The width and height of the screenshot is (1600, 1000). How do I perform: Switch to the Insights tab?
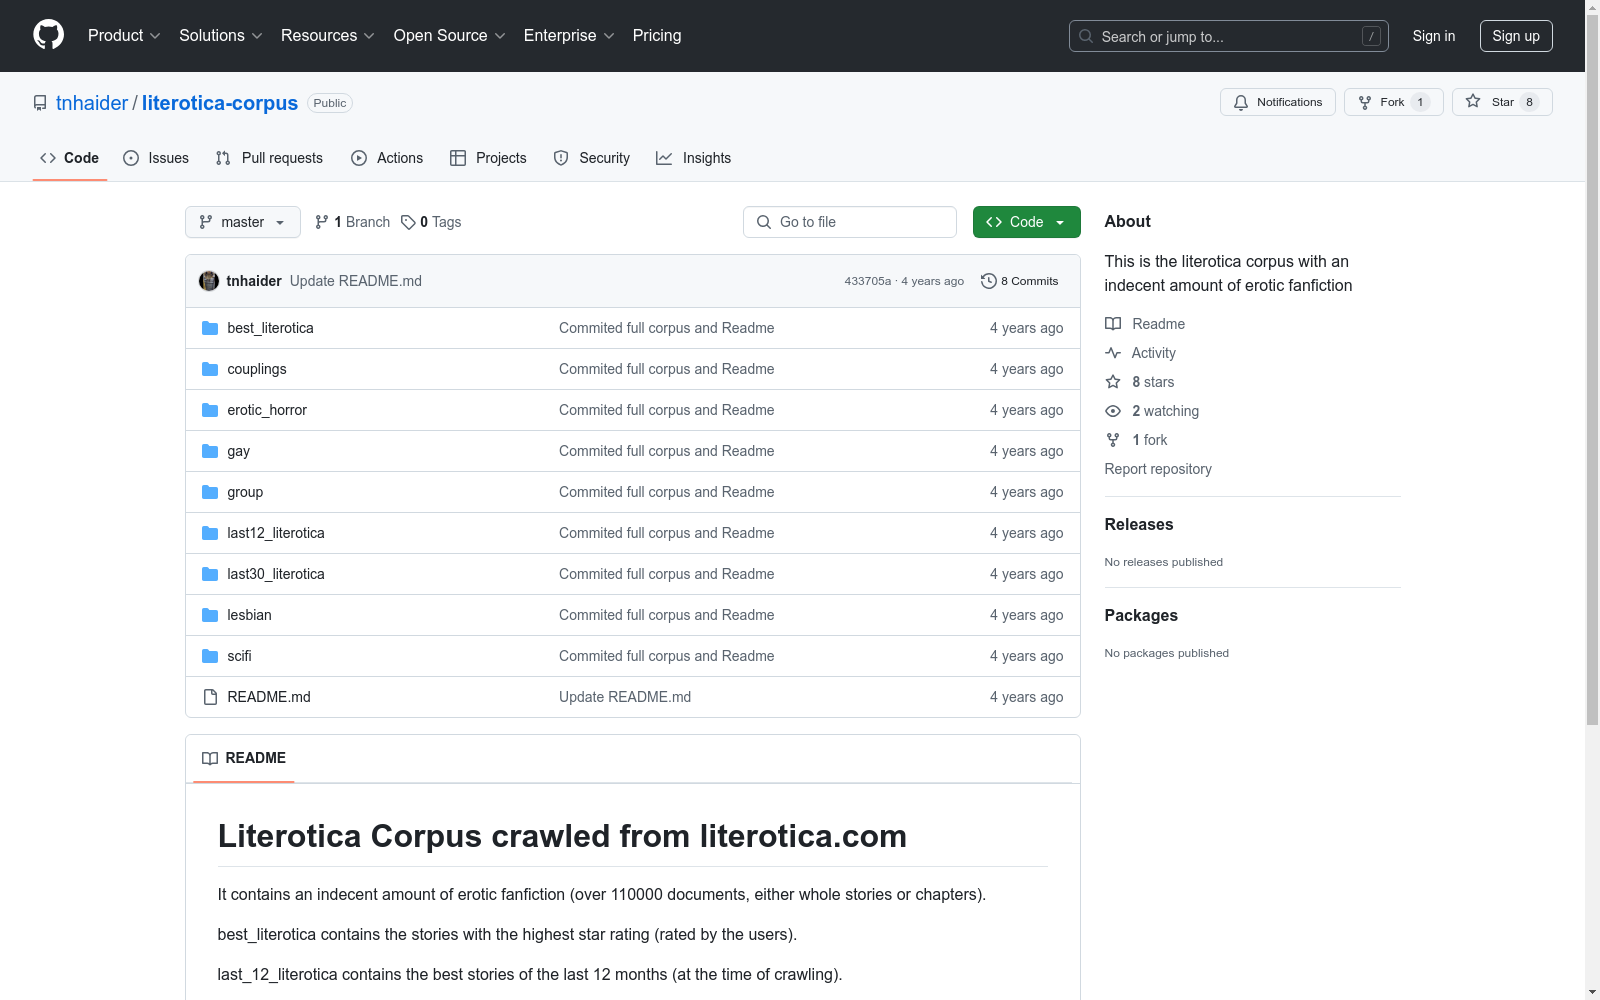[x=693, y=158]
